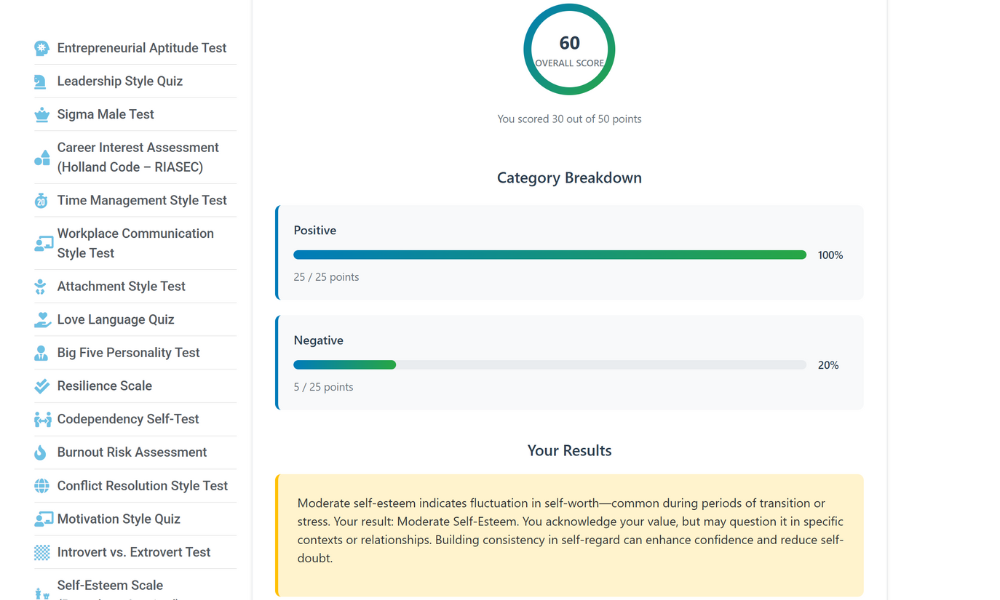The height and width of the screenshot is (600, 1000).
Task: Click the Entrepreneurial Aptitude Test icon
Action: point(41,47)
